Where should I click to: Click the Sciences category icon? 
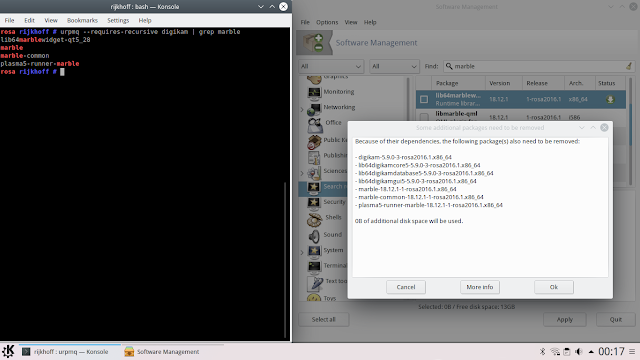314,173
